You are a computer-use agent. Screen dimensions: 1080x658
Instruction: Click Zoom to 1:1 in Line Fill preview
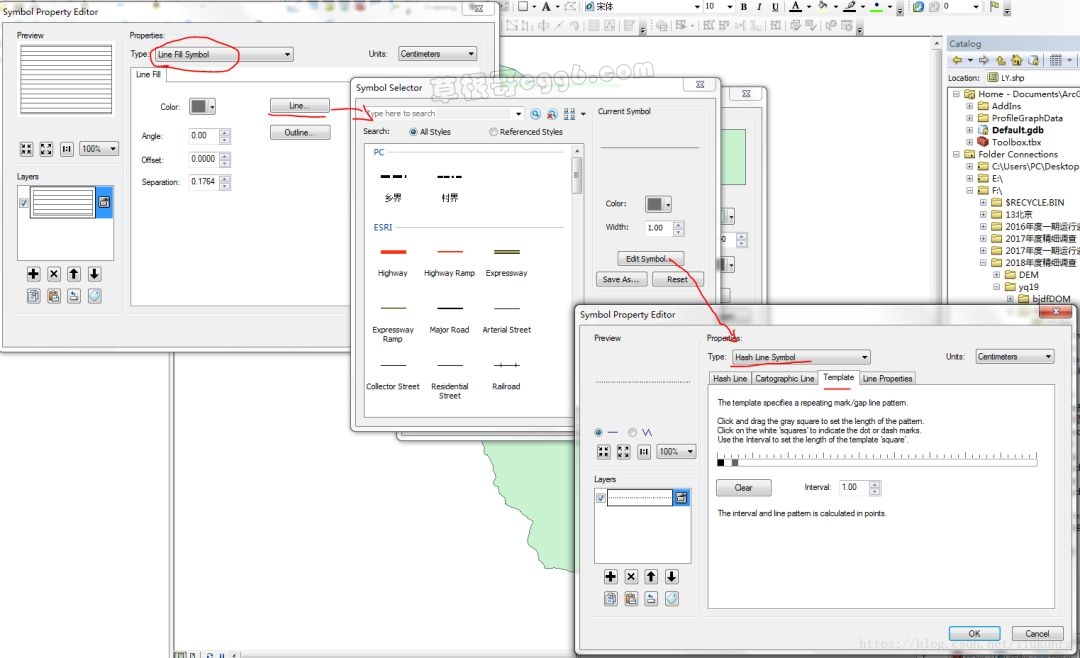[66, 149]
